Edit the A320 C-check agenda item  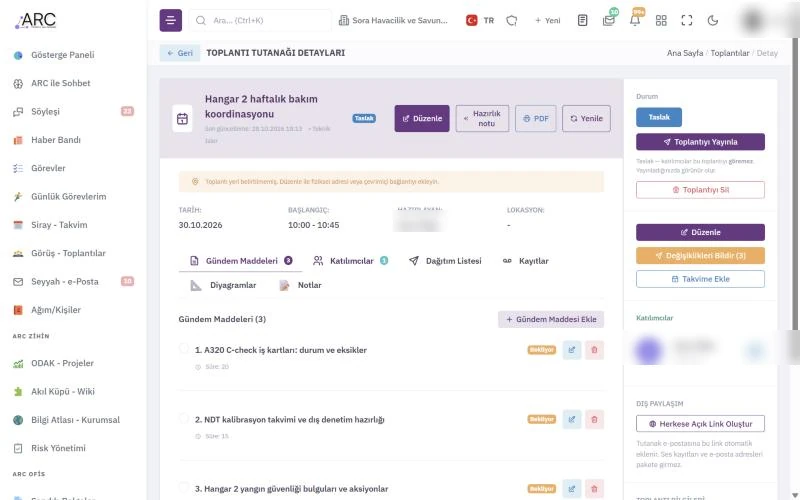point(572,350)
